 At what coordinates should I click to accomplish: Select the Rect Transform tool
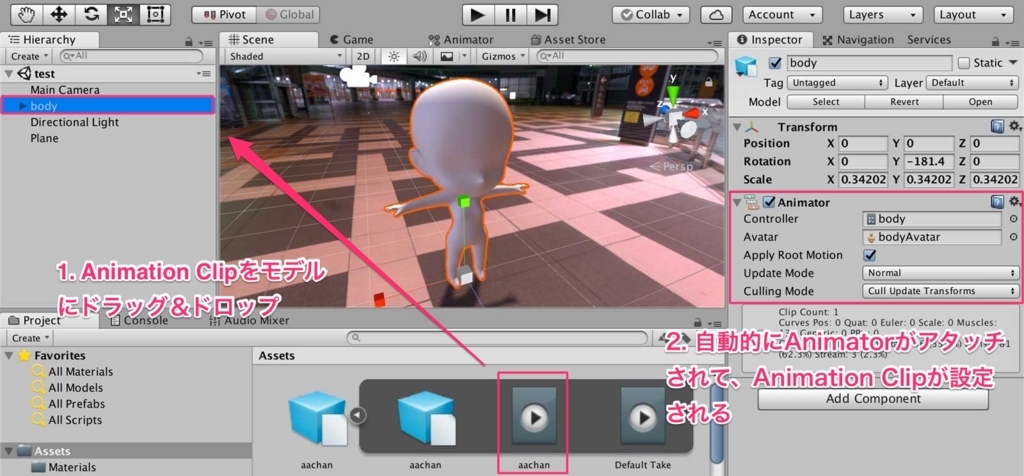point(155,14)
